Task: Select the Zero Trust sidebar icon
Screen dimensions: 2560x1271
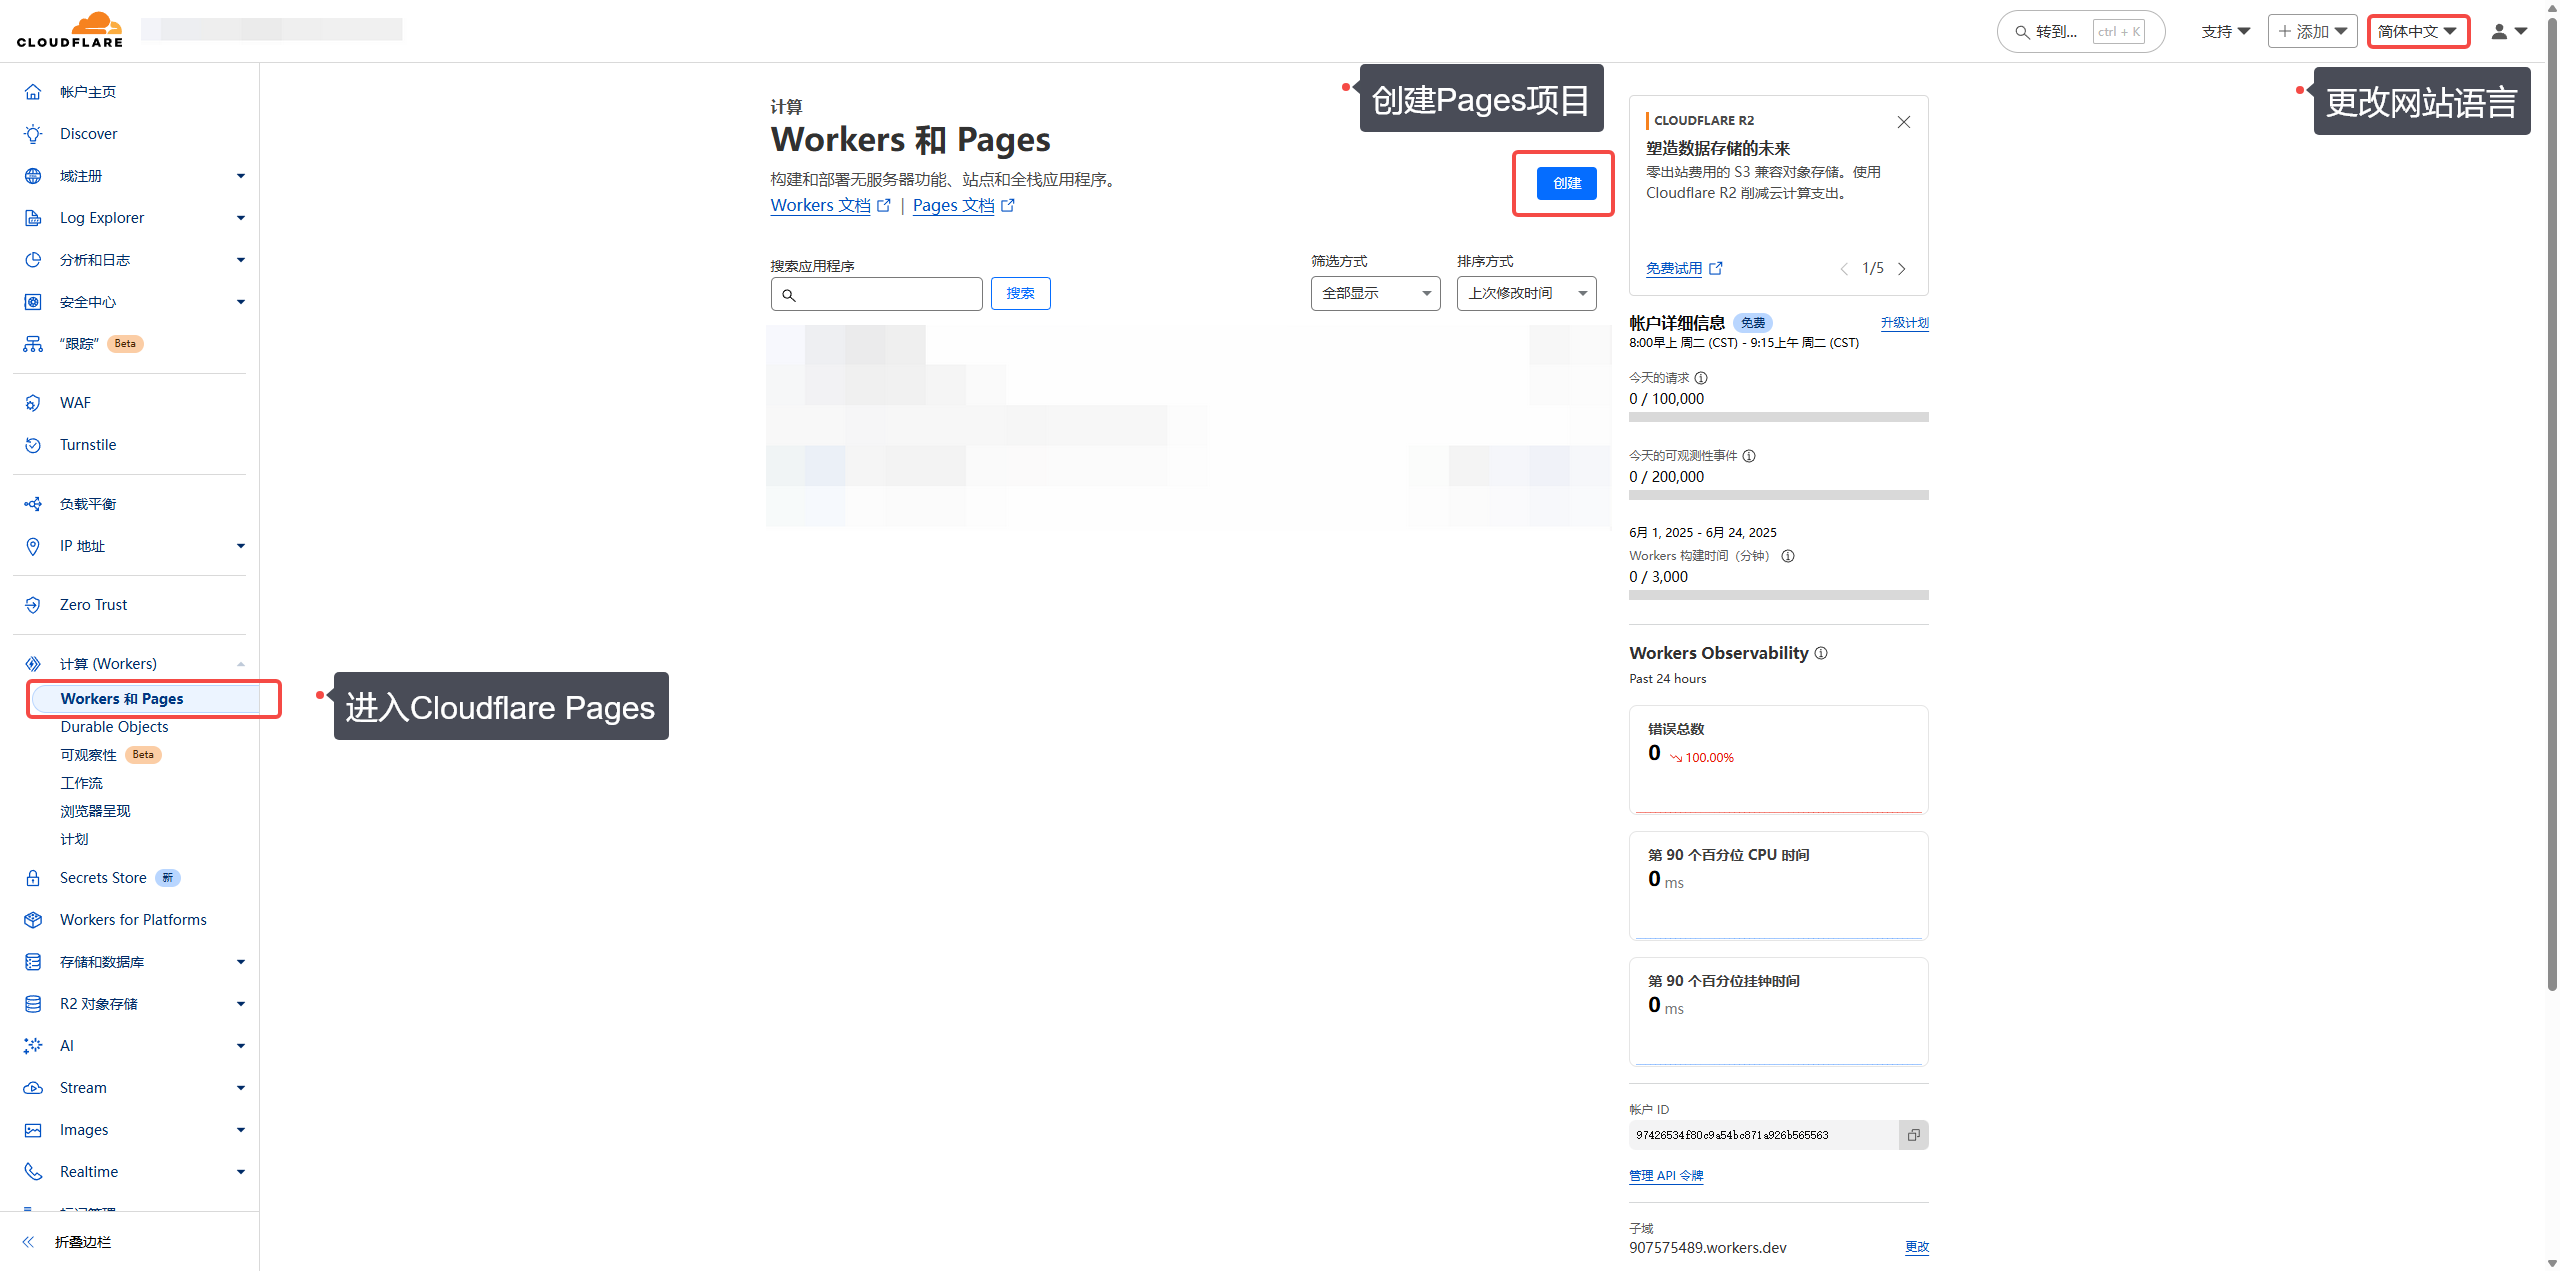Action: coord(33,604)
